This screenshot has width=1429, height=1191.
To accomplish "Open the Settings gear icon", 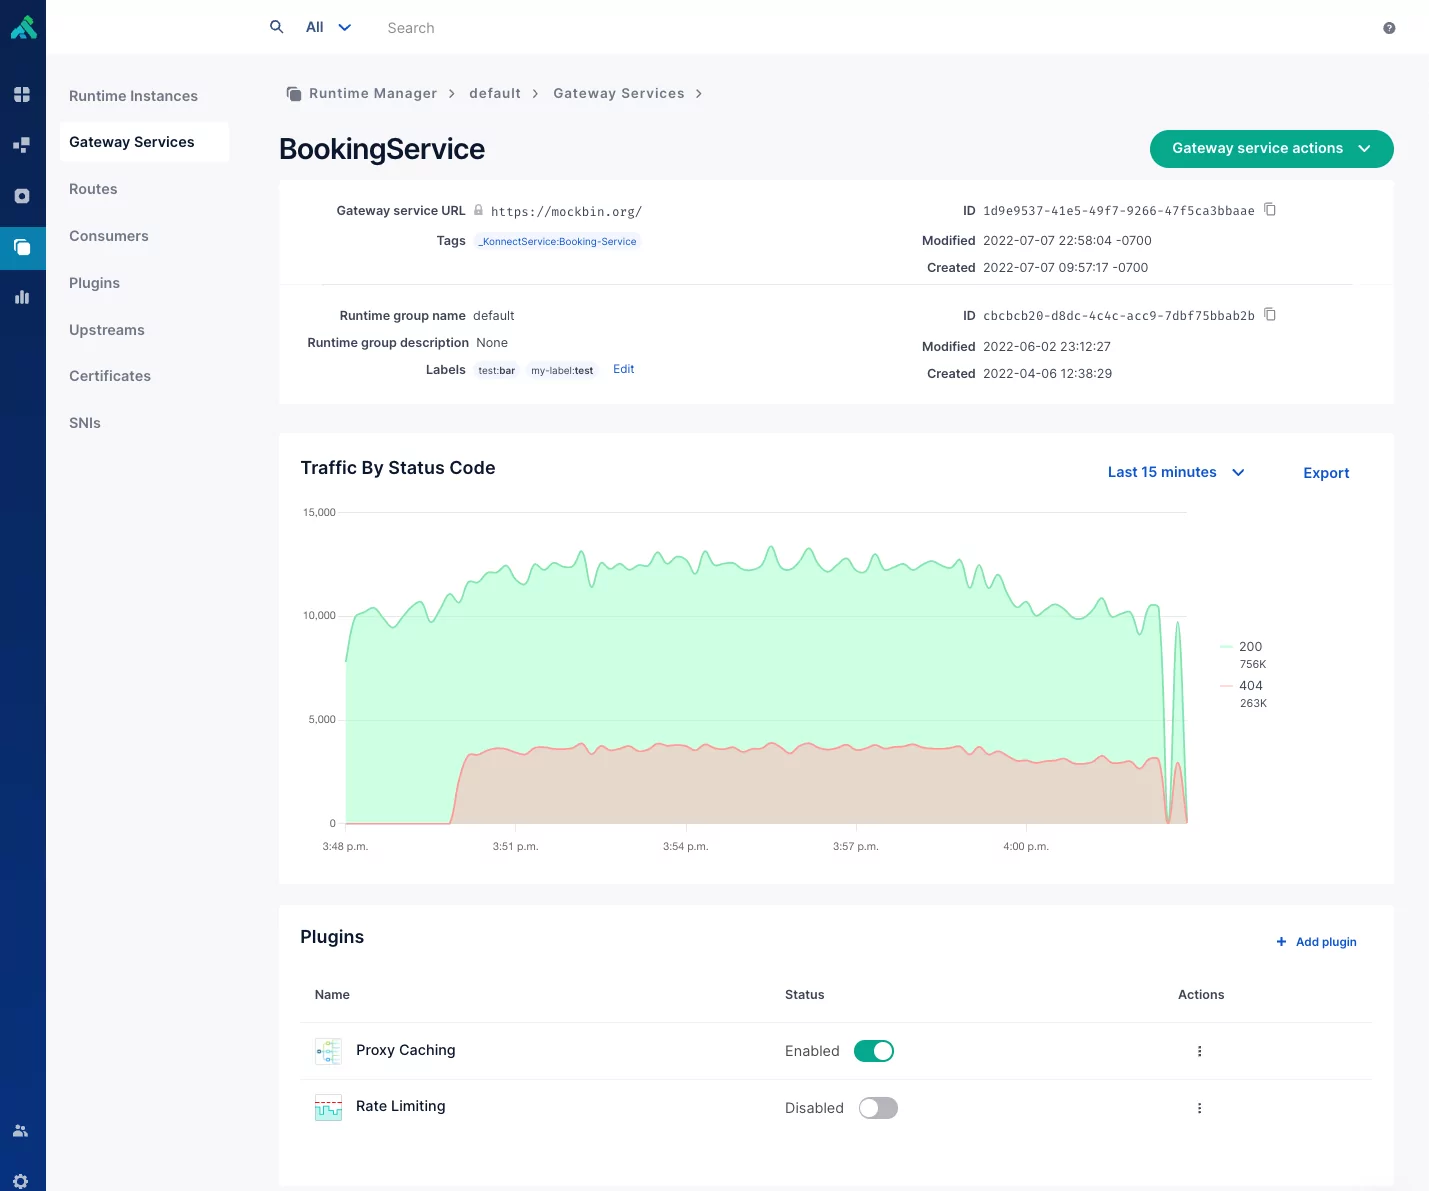I will coord(21,1181).
